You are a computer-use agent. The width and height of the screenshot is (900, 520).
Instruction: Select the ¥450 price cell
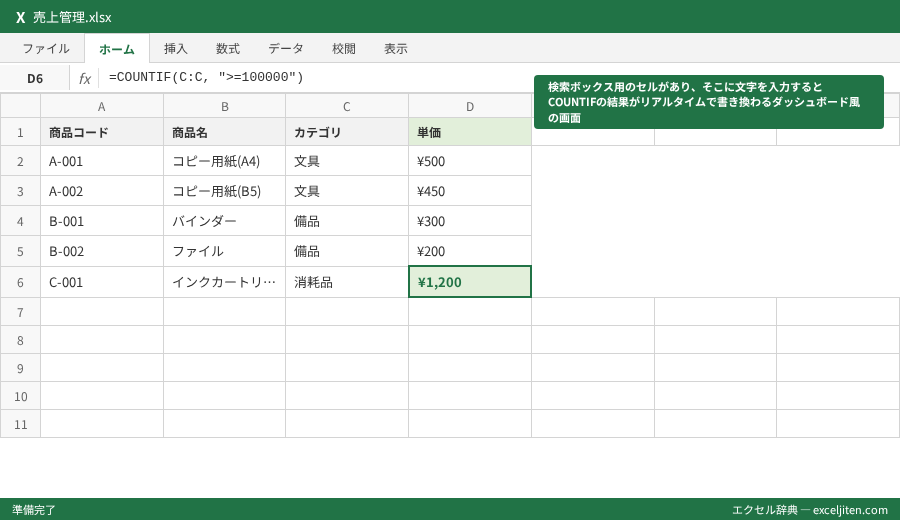(470, 191)
